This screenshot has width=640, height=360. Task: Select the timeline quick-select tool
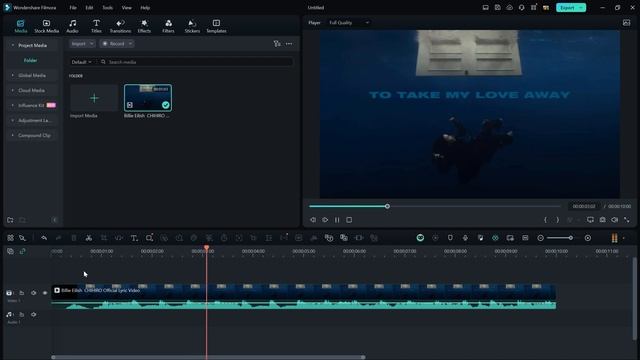point(22,238)
